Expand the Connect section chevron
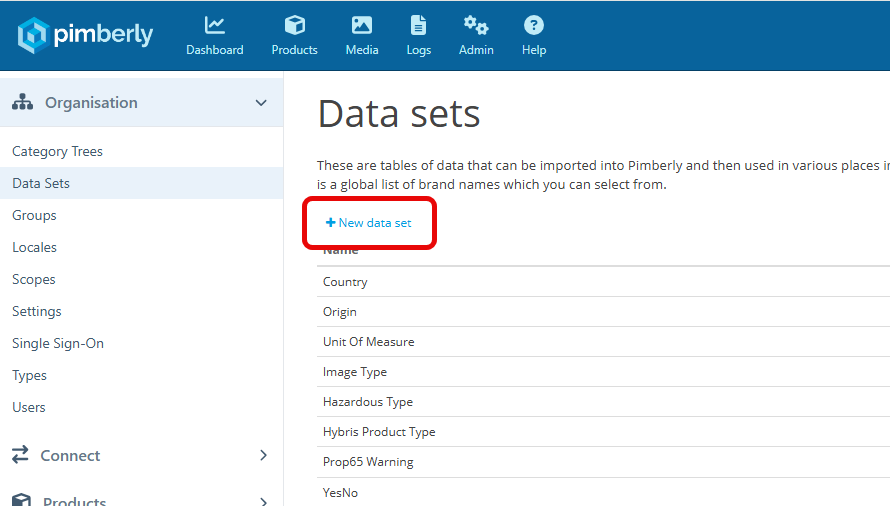The width and height of the screenshot is (890, 506). [263, 455]
